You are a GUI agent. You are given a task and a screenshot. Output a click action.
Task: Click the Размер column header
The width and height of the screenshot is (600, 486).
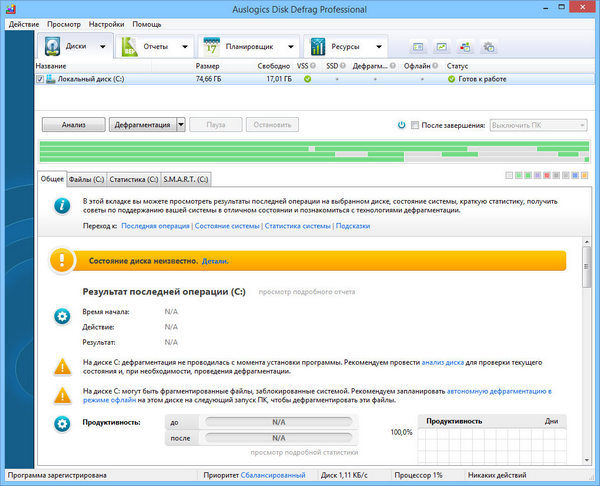click(x=207, y=66)
